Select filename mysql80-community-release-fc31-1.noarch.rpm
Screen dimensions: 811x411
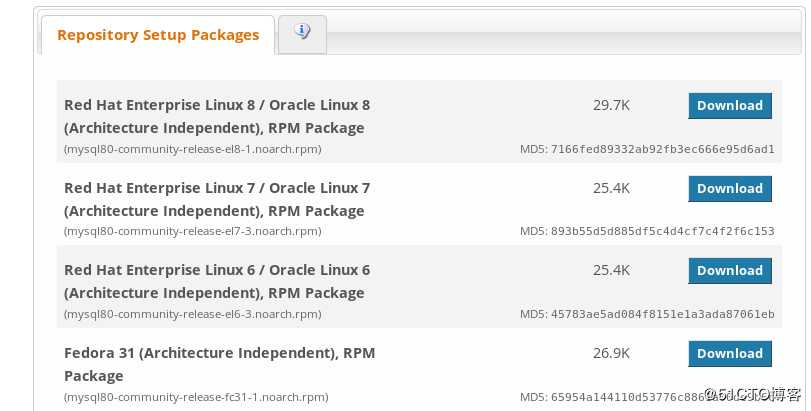point(196,397)
